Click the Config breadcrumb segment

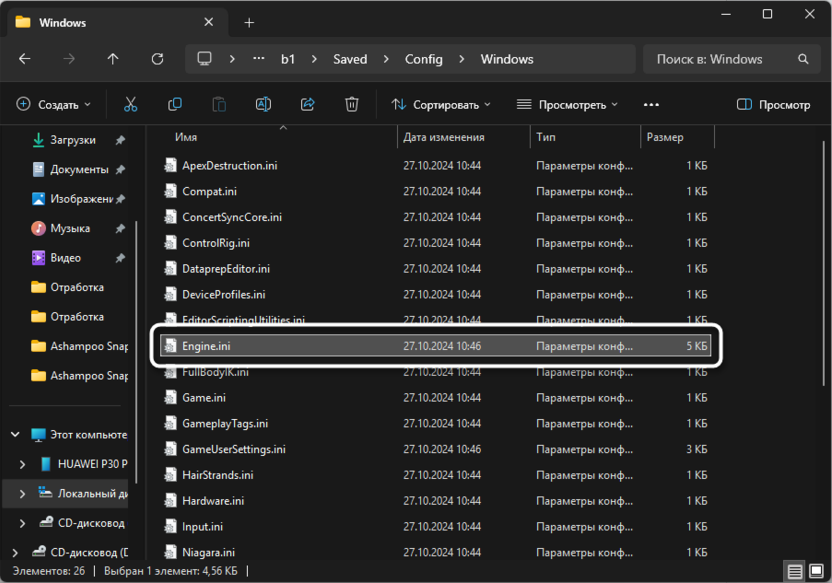pyautogui.click(x=423, y=59)
